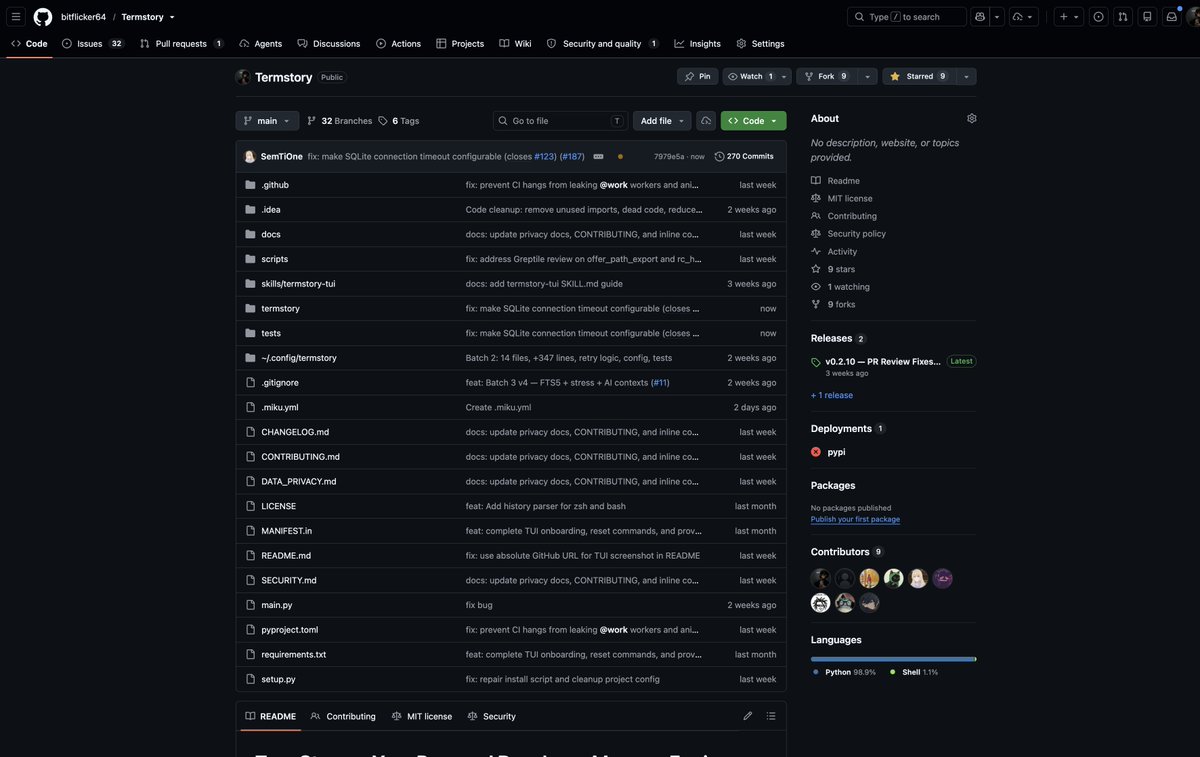Open the header Issues icon
The image size is (1200, 757).
1099,17
